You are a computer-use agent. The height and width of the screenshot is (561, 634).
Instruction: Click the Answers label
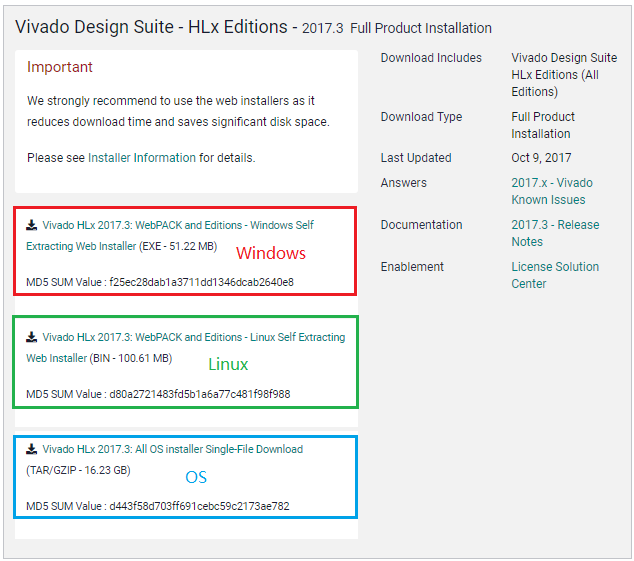pyautogui.click(x=404, y=183)
